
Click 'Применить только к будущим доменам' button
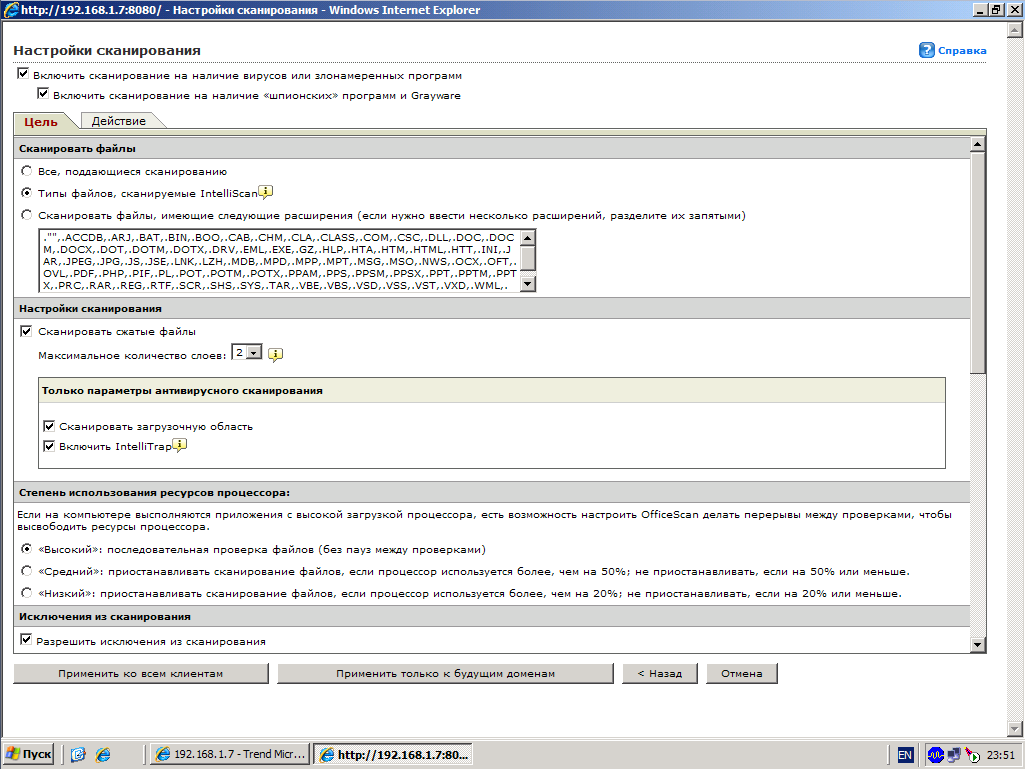point(445,674)
